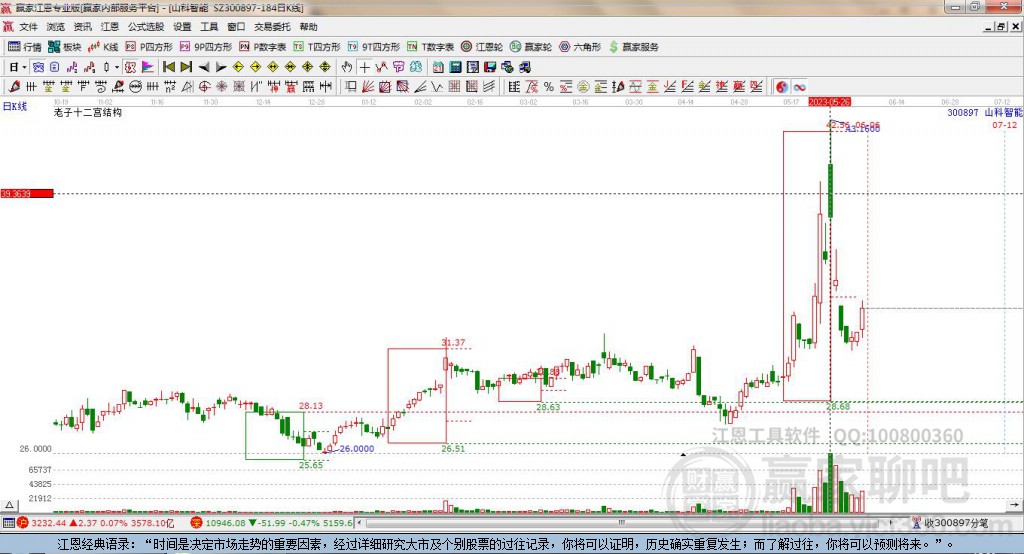Select the circled target crosshair icon
Viewport: 1024px width, 554px height.
tap(204, 87)
